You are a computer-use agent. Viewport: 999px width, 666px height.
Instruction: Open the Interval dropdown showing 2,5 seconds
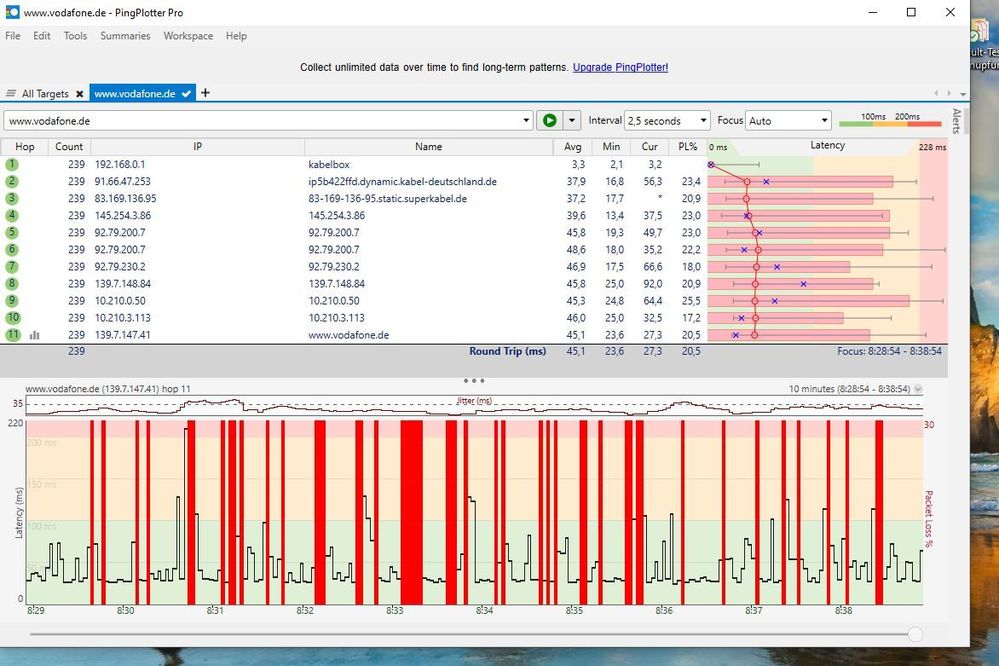point(666,119)
